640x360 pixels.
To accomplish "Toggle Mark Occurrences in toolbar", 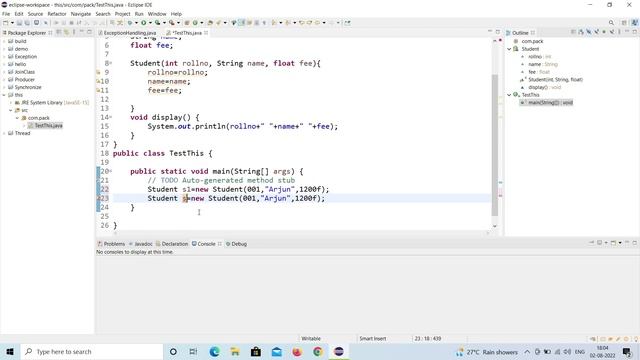I will [242, 23].
